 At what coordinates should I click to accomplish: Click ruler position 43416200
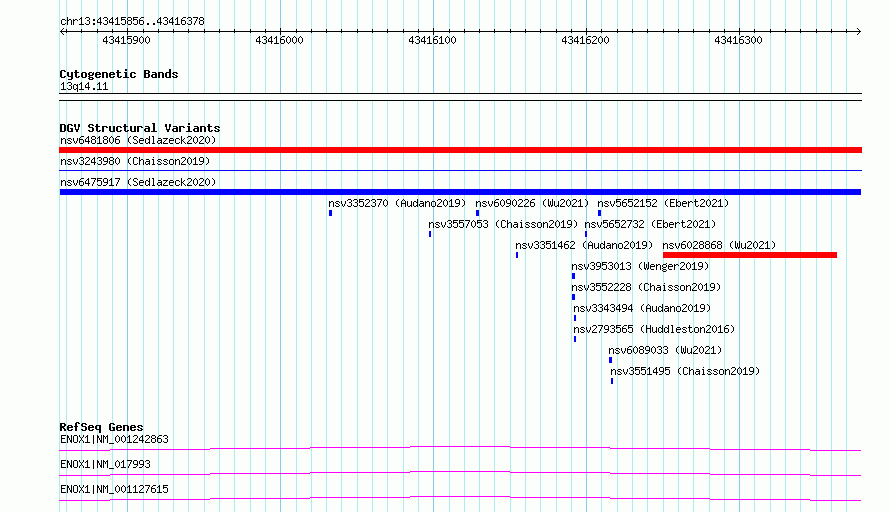click(x=585, y=40)
